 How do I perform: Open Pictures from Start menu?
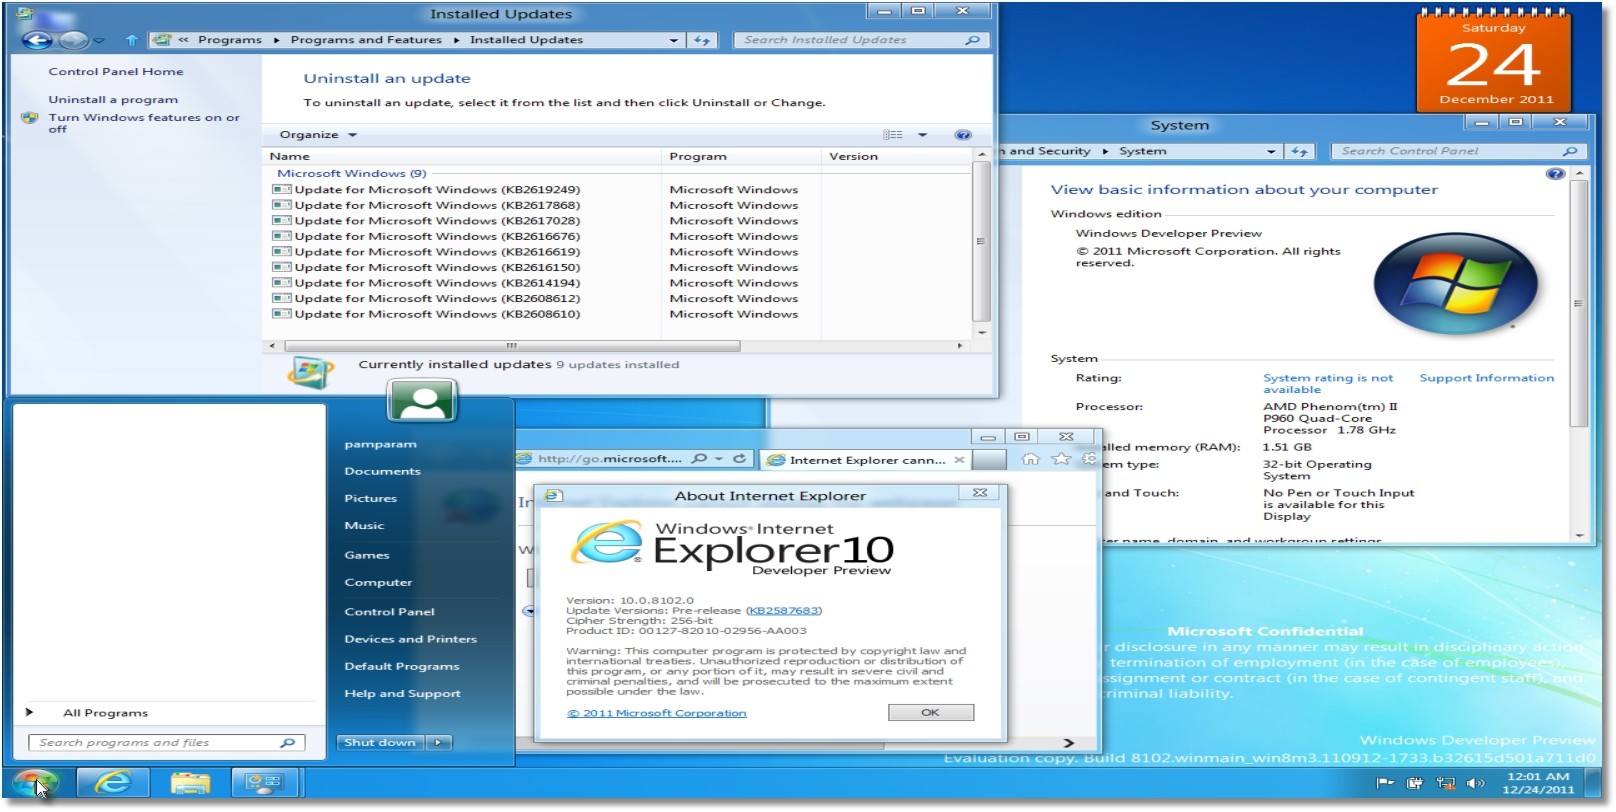point(370,498)
